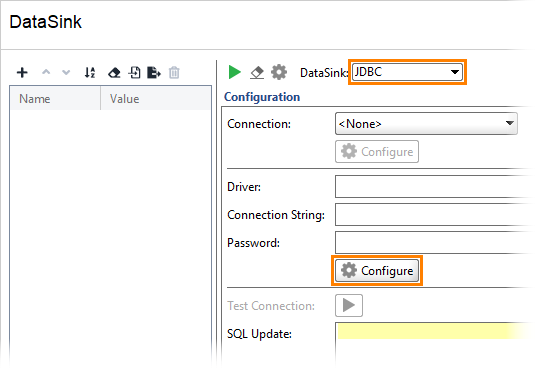Image resolution: width=536 pixels, height=369 pixels.
Task: Save properties to file icon
Action: point(154,73)
